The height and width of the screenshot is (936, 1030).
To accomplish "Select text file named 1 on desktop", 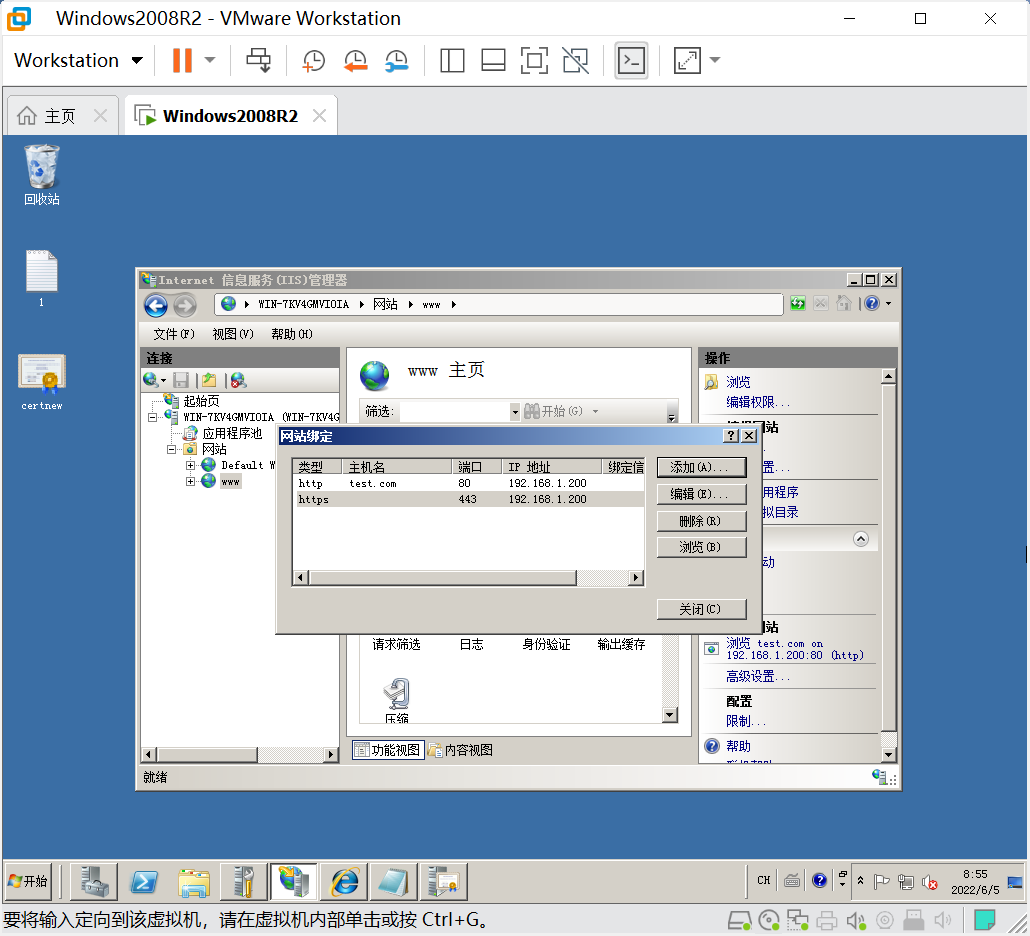I will coord(41,279).
